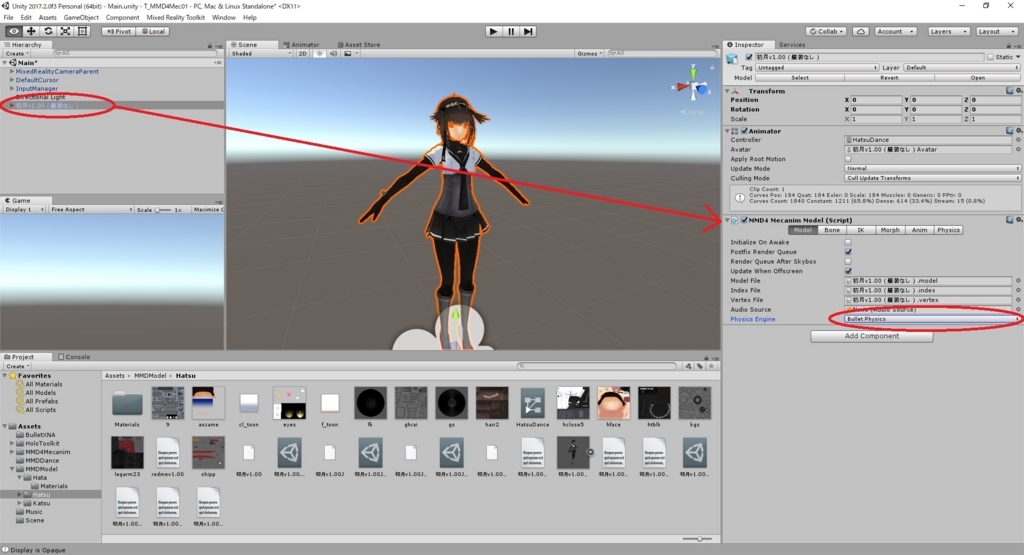Select the Scale tool
Screen dimensions: 1024x555
[x=65, y=31]
